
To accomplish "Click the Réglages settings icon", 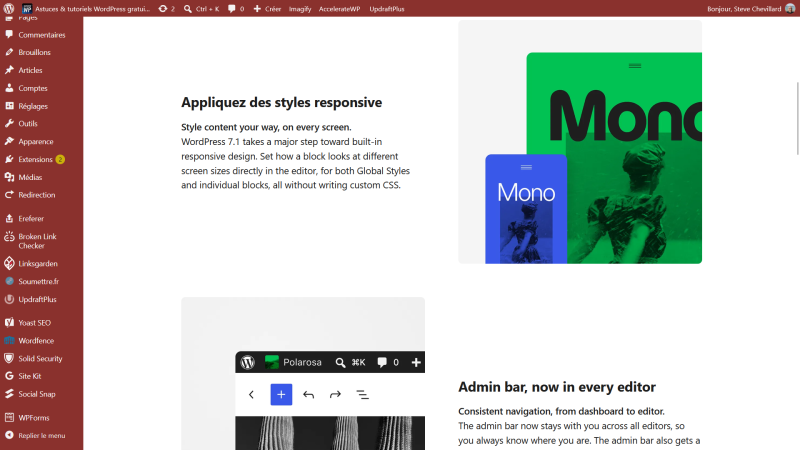I will pos(9,106).
